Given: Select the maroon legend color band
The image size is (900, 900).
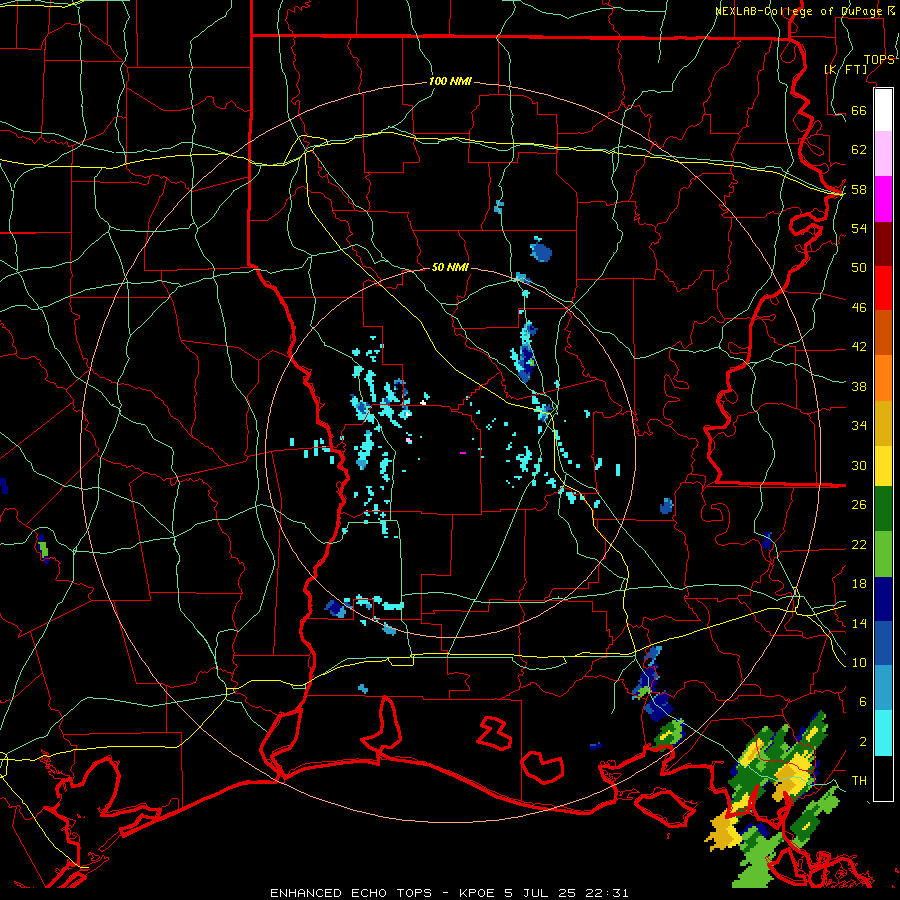Looking at the screenshot, I should (x=883, y=244).
